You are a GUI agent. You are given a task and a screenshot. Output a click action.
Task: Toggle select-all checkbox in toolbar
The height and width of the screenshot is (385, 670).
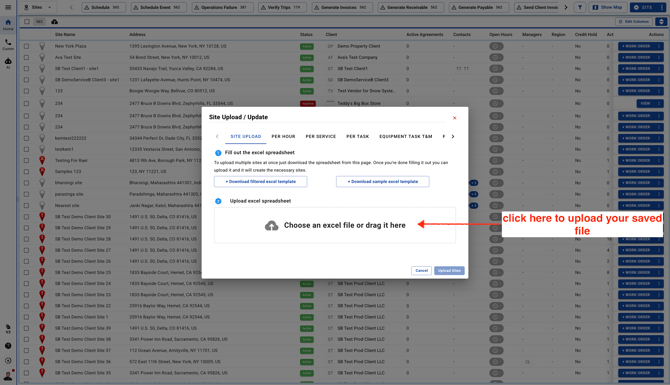pos(27,21)
